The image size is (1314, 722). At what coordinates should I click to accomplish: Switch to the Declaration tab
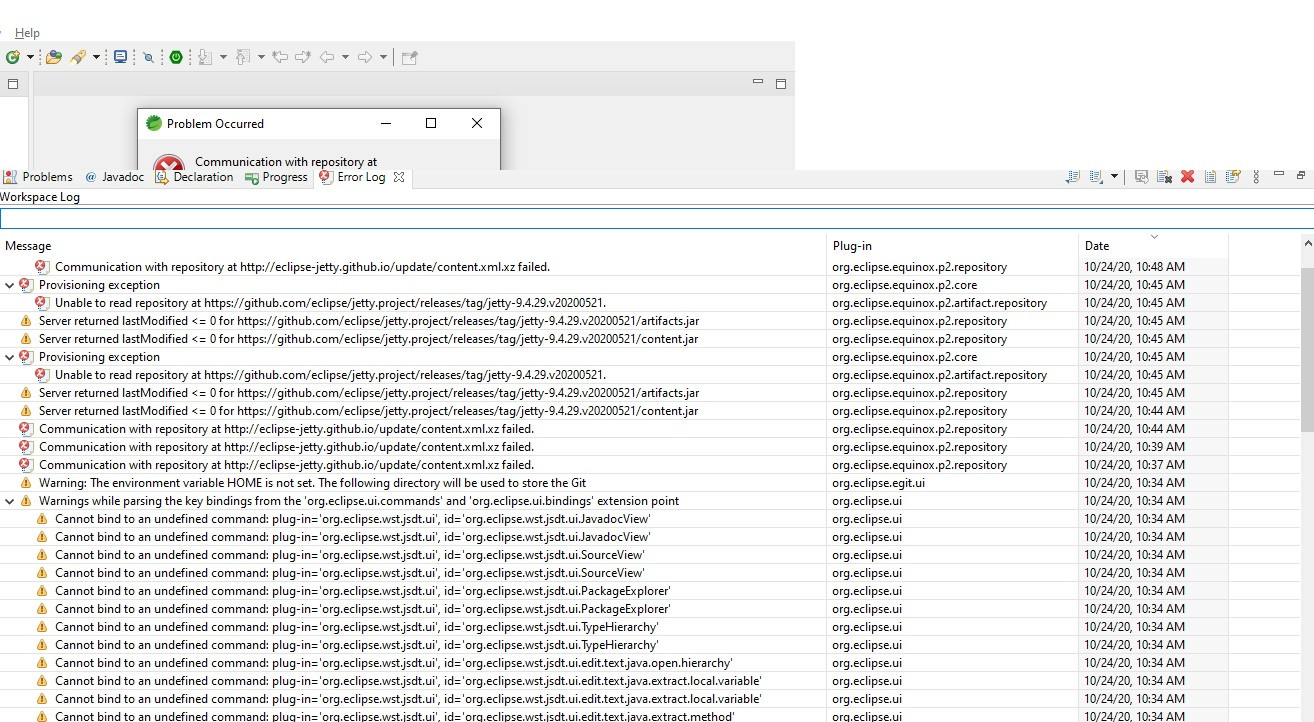194,177
